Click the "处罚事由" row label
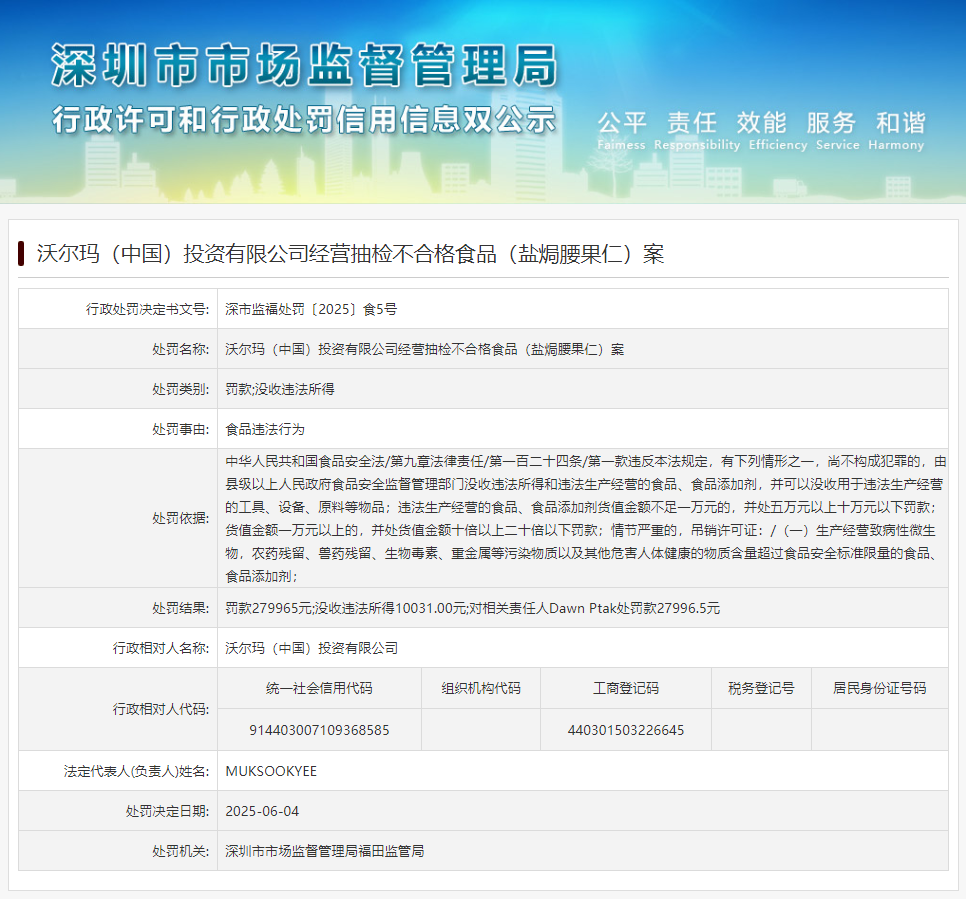The width and height of the screenshot is (966, 899). click(x=181, y=429)
